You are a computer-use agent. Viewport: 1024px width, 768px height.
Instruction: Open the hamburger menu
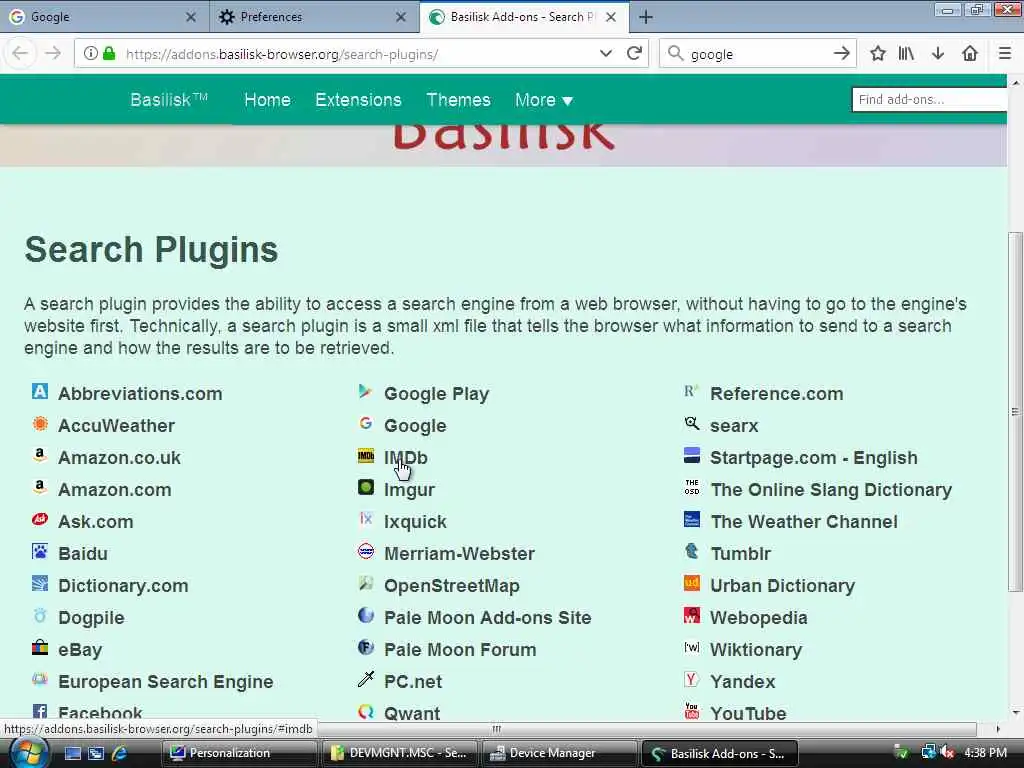(x=1005, y=54)
